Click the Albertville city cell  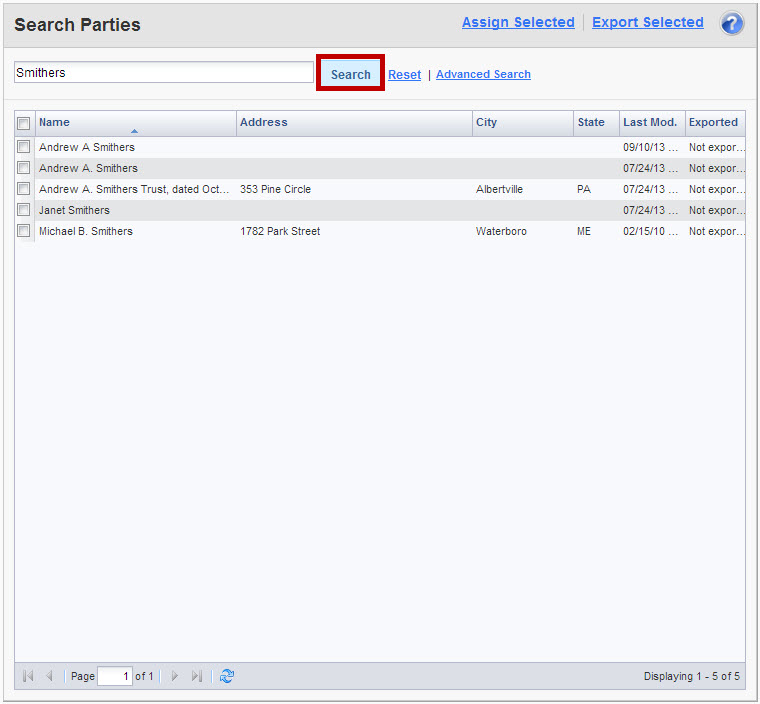tap(523, 189)
